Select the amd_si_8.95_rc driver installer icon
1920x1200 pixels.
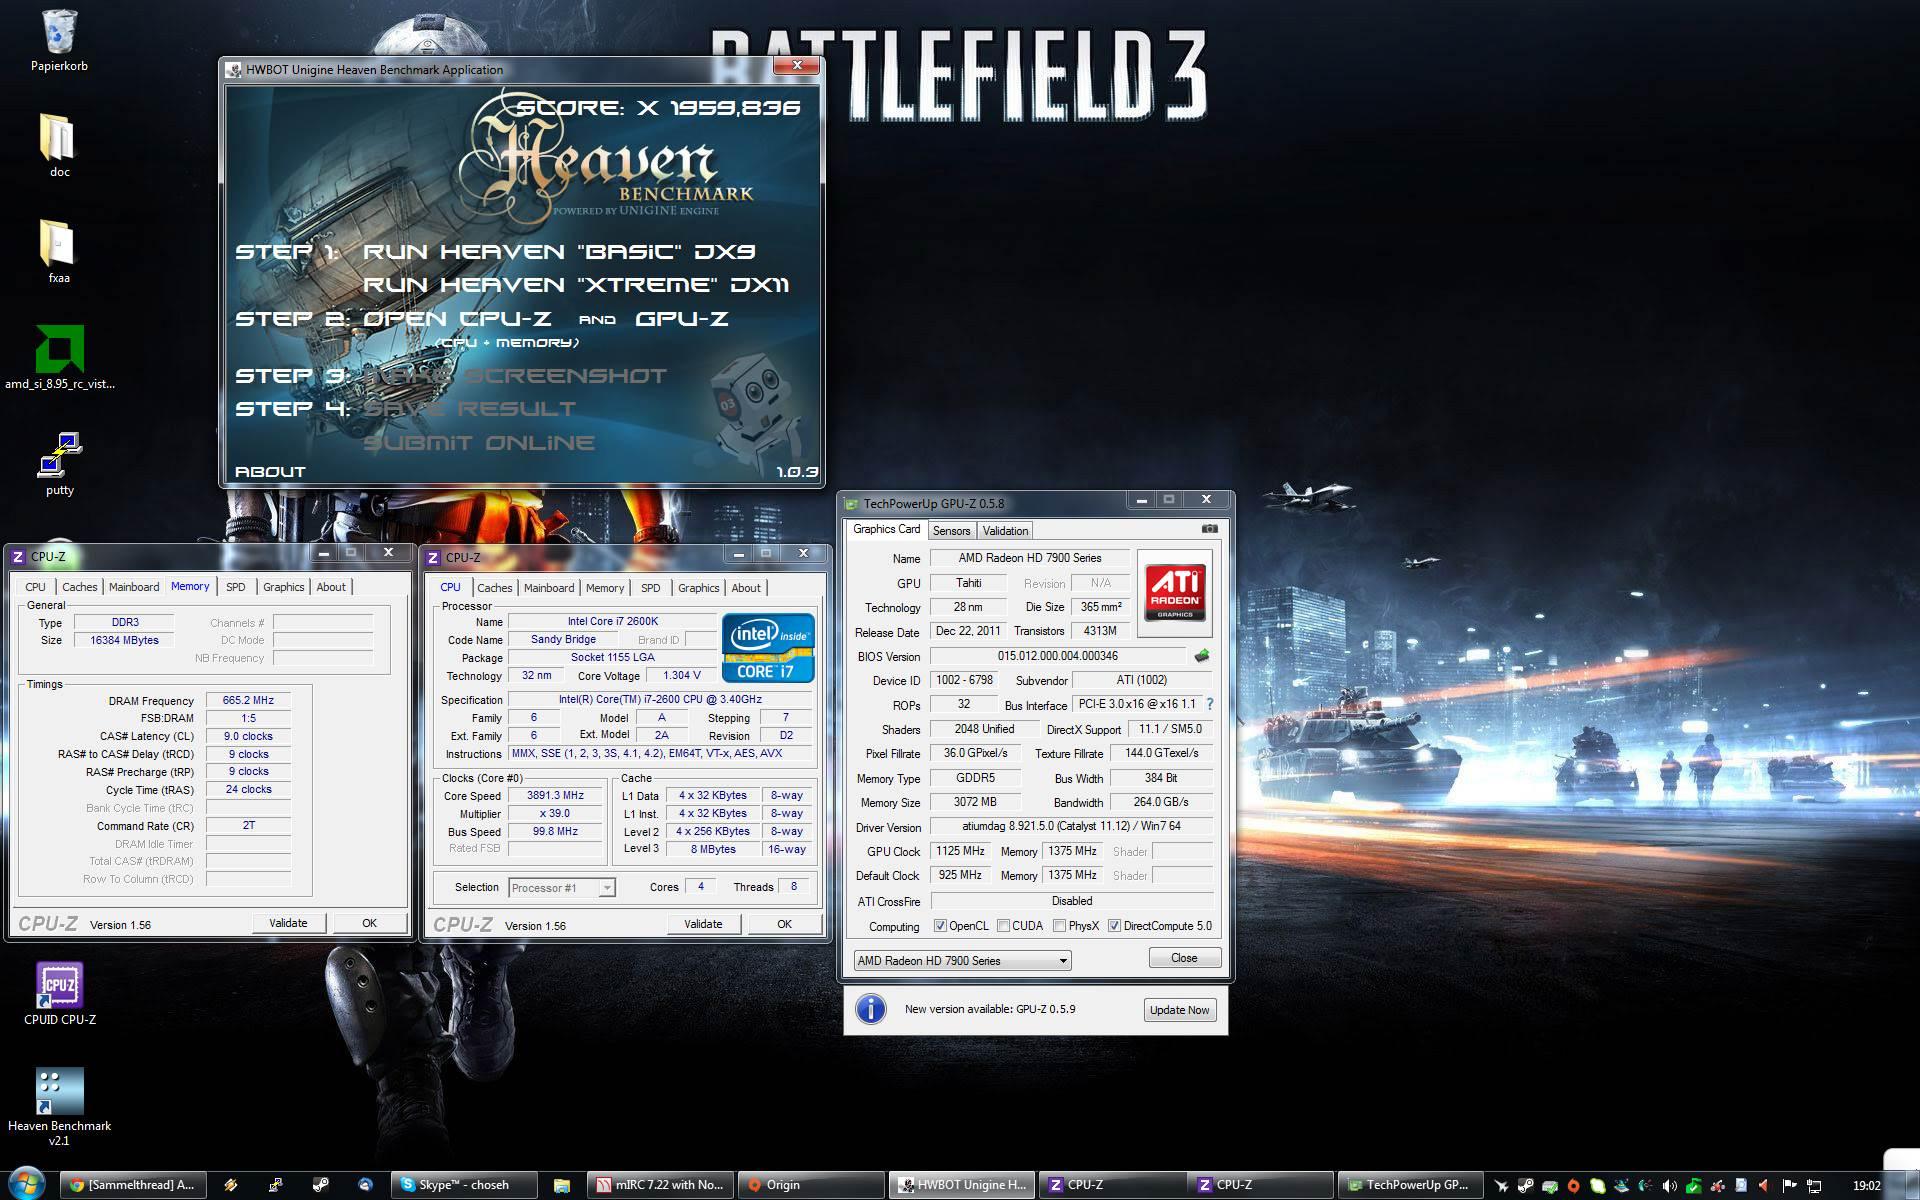[59, 357]
